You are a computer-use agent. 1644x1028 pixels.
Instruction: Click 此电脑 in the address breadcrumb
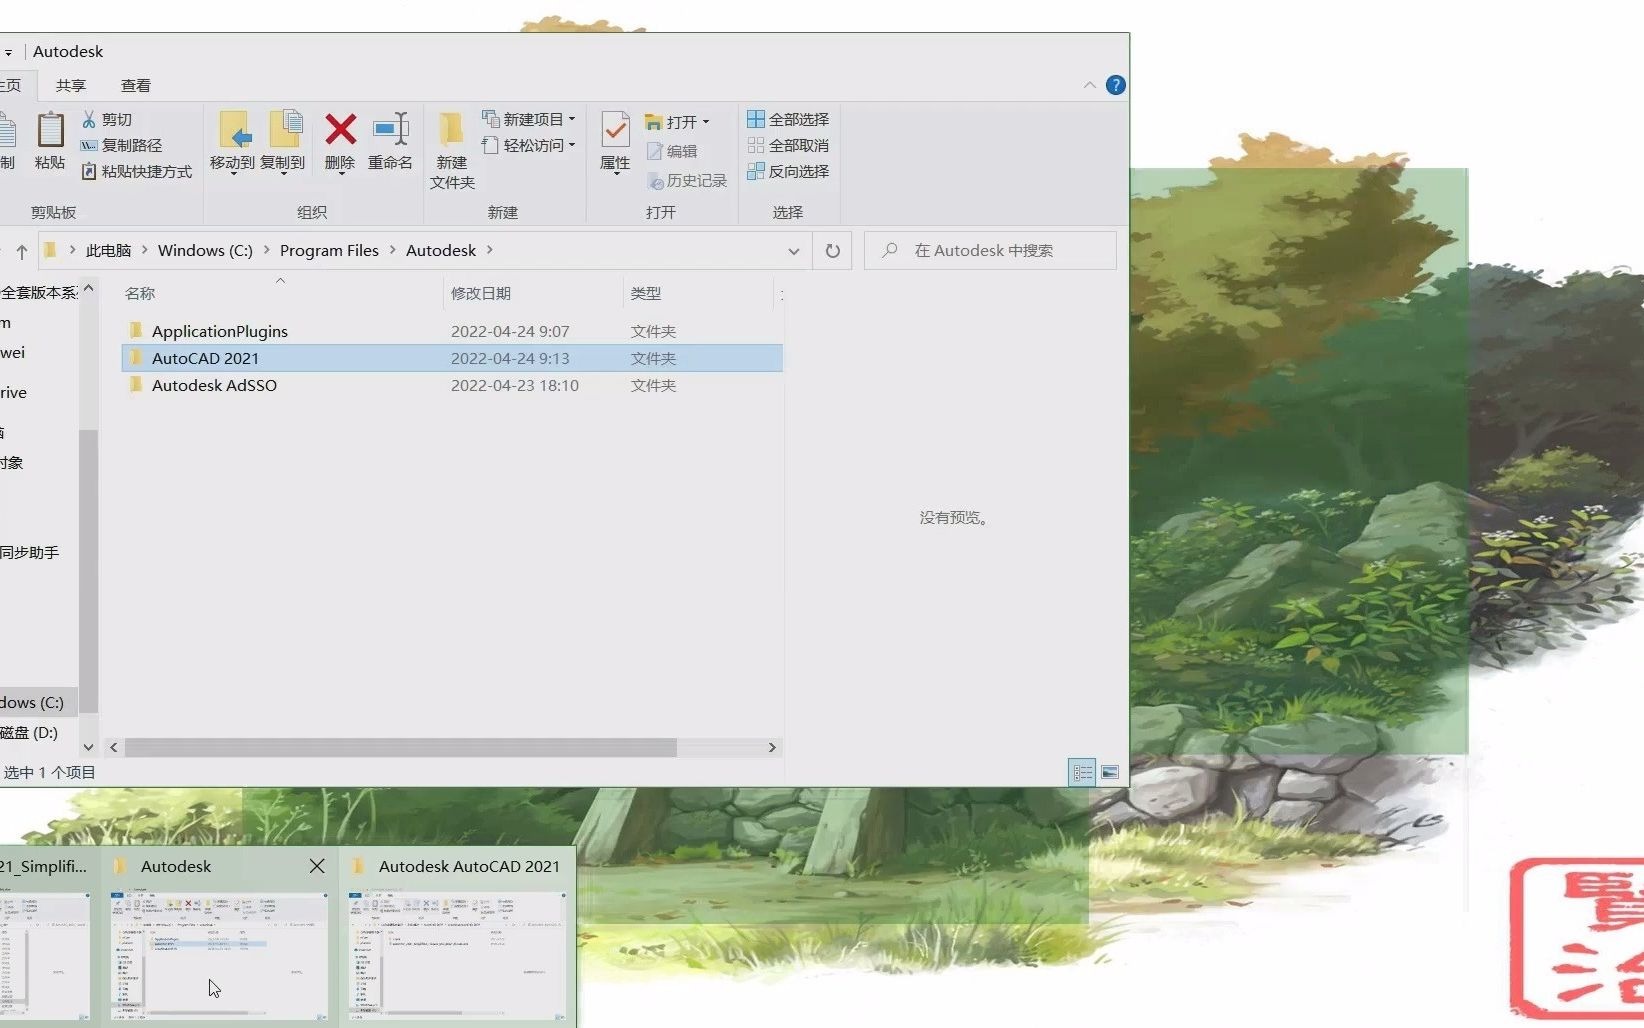[x=108, y=251]
